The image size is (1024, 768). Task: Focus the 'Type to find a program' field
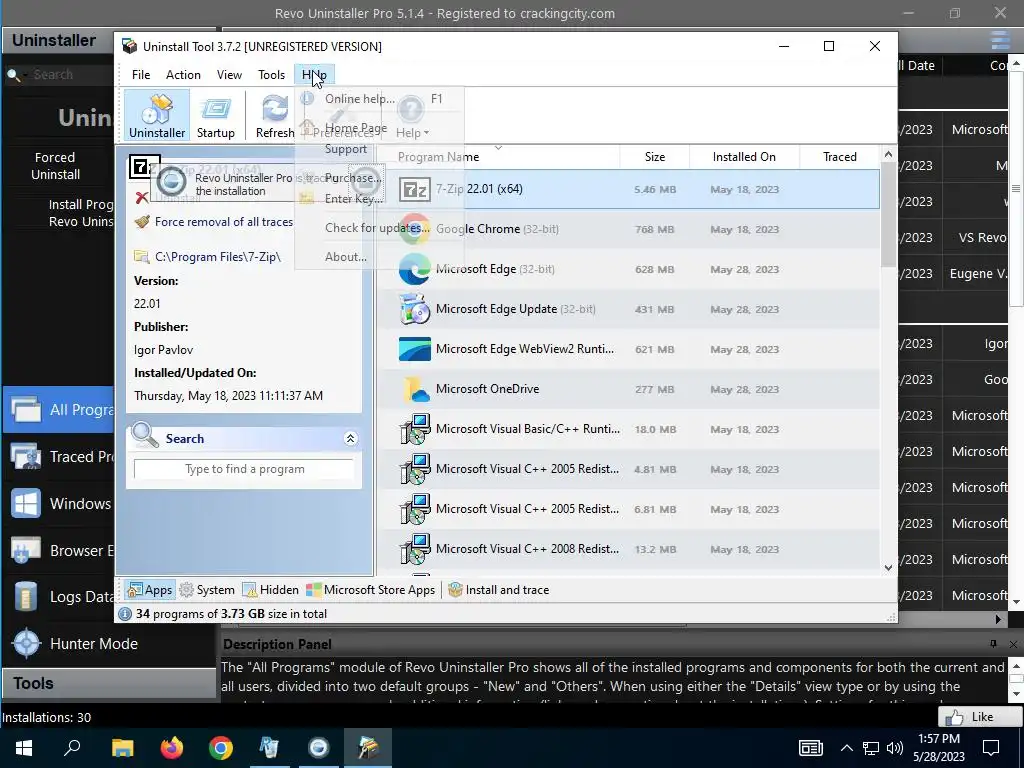point(244,469)
